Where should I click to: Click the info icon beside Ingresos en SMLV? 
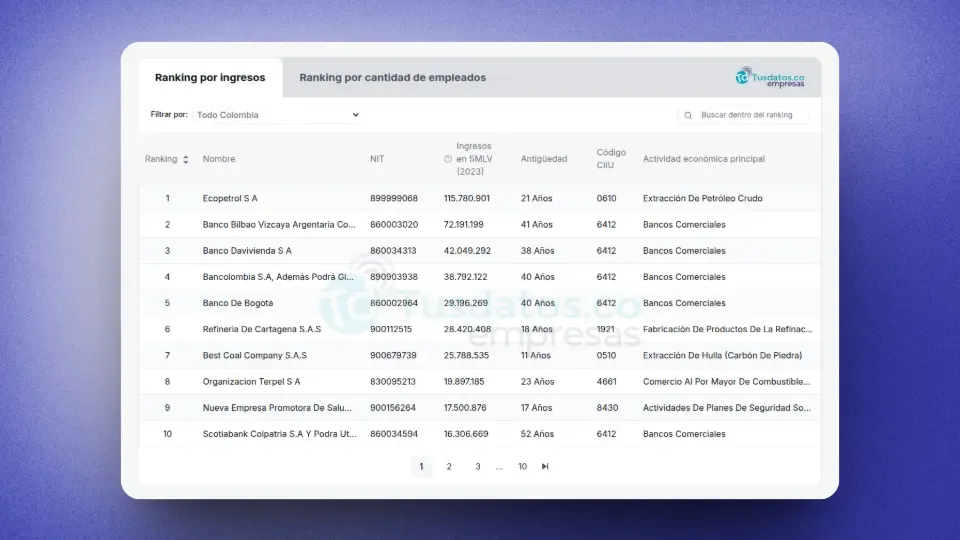pos(448,159)
